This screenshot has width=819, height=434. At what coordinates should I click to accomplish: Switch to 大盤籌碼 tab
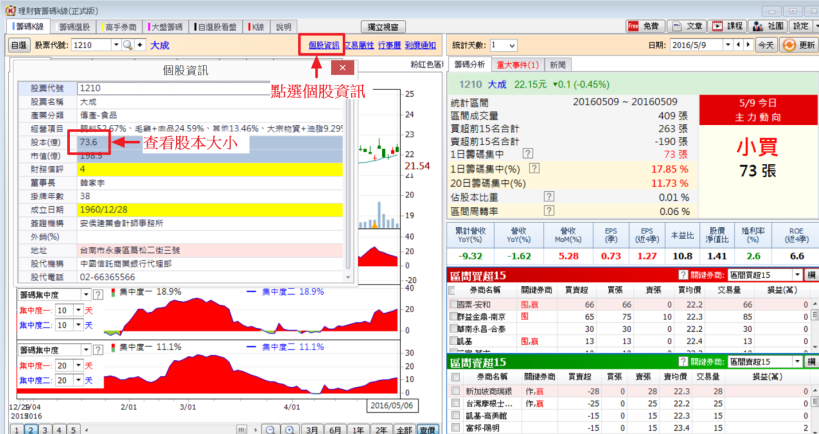166,27
